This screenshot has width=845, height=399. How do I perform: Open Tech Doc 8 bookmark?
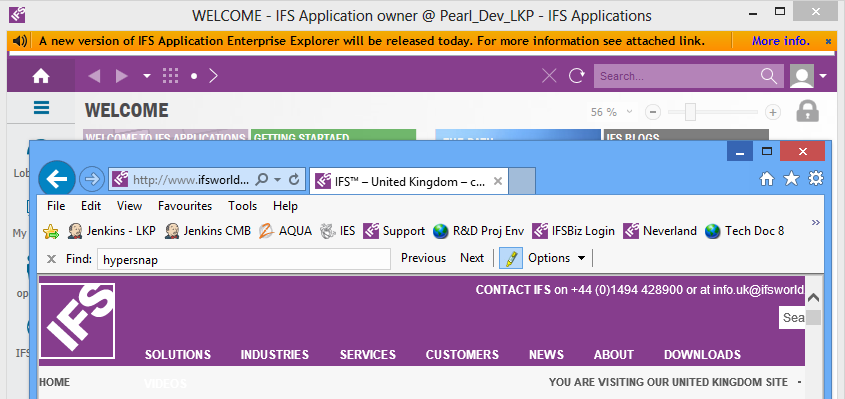point(744,231)
